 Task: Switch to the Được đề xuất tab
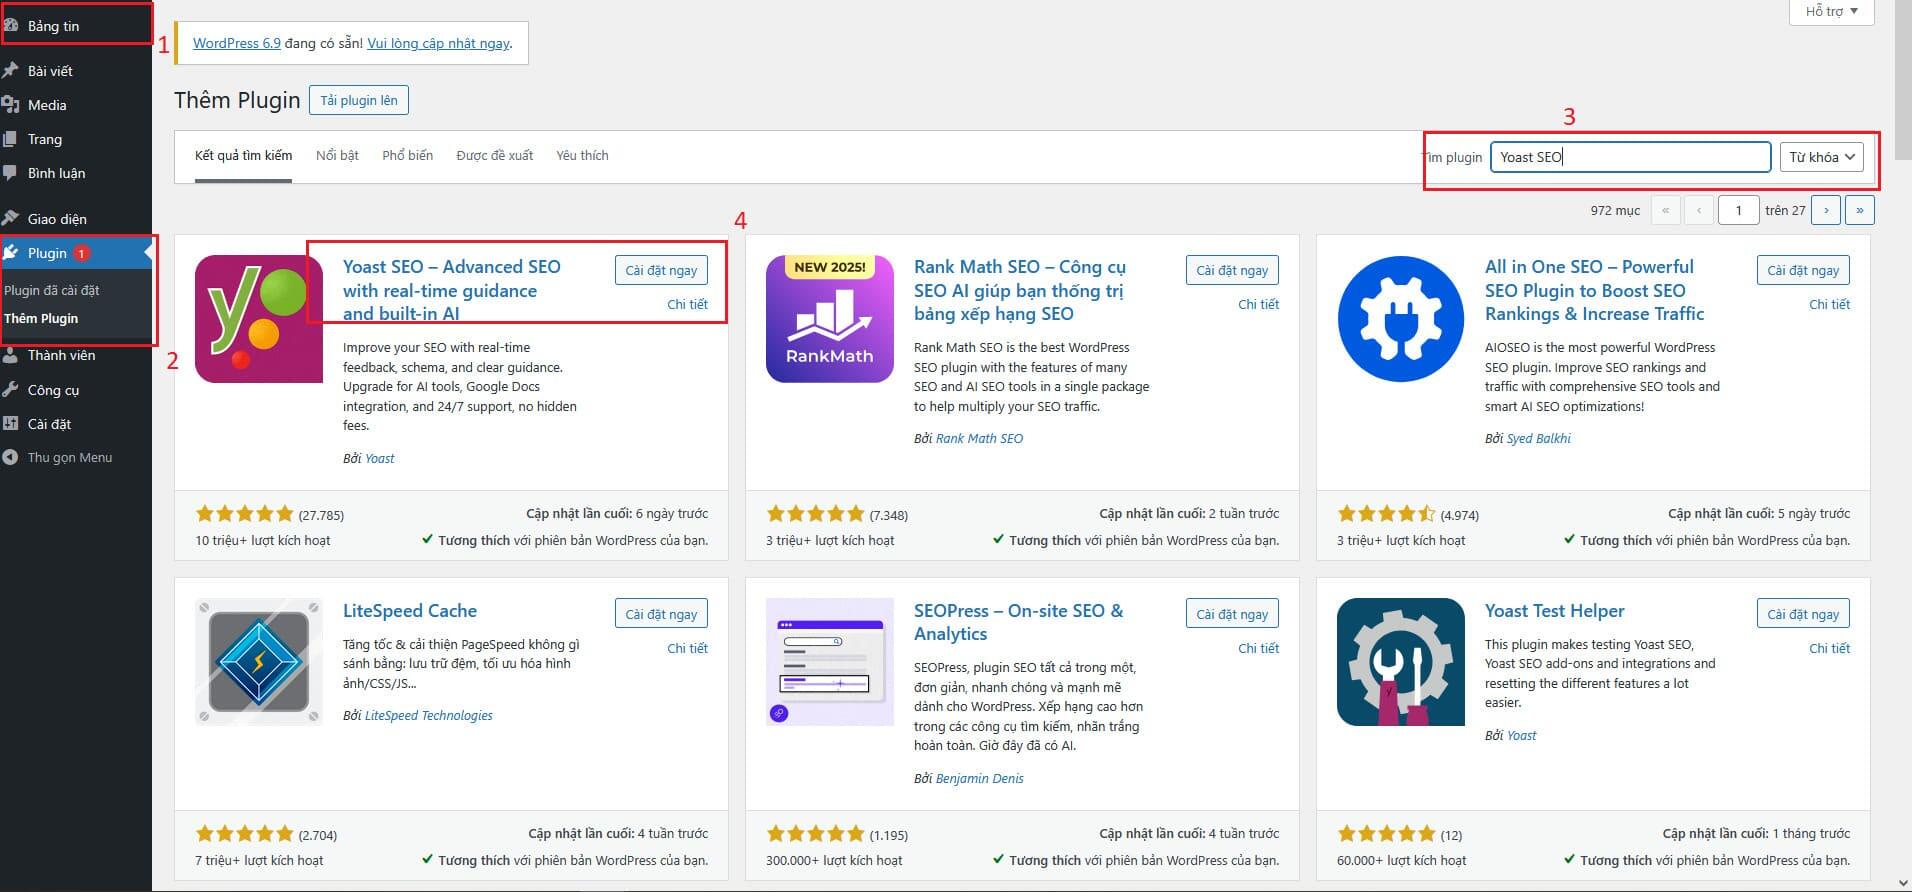[x=494, y=156]
